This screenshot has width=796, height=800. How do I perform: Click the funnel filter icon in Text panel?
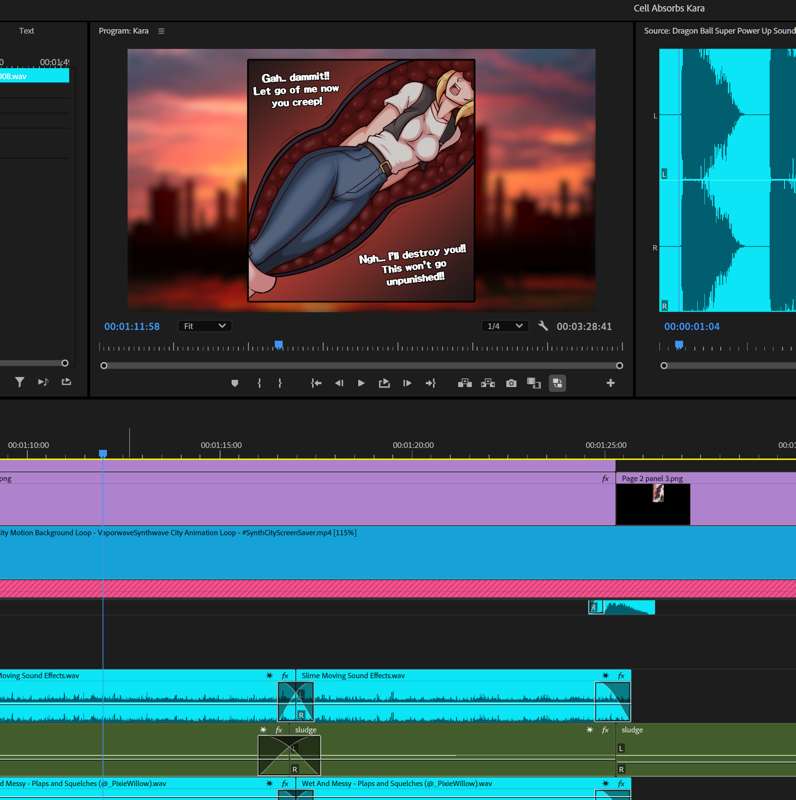coord(19,382)
